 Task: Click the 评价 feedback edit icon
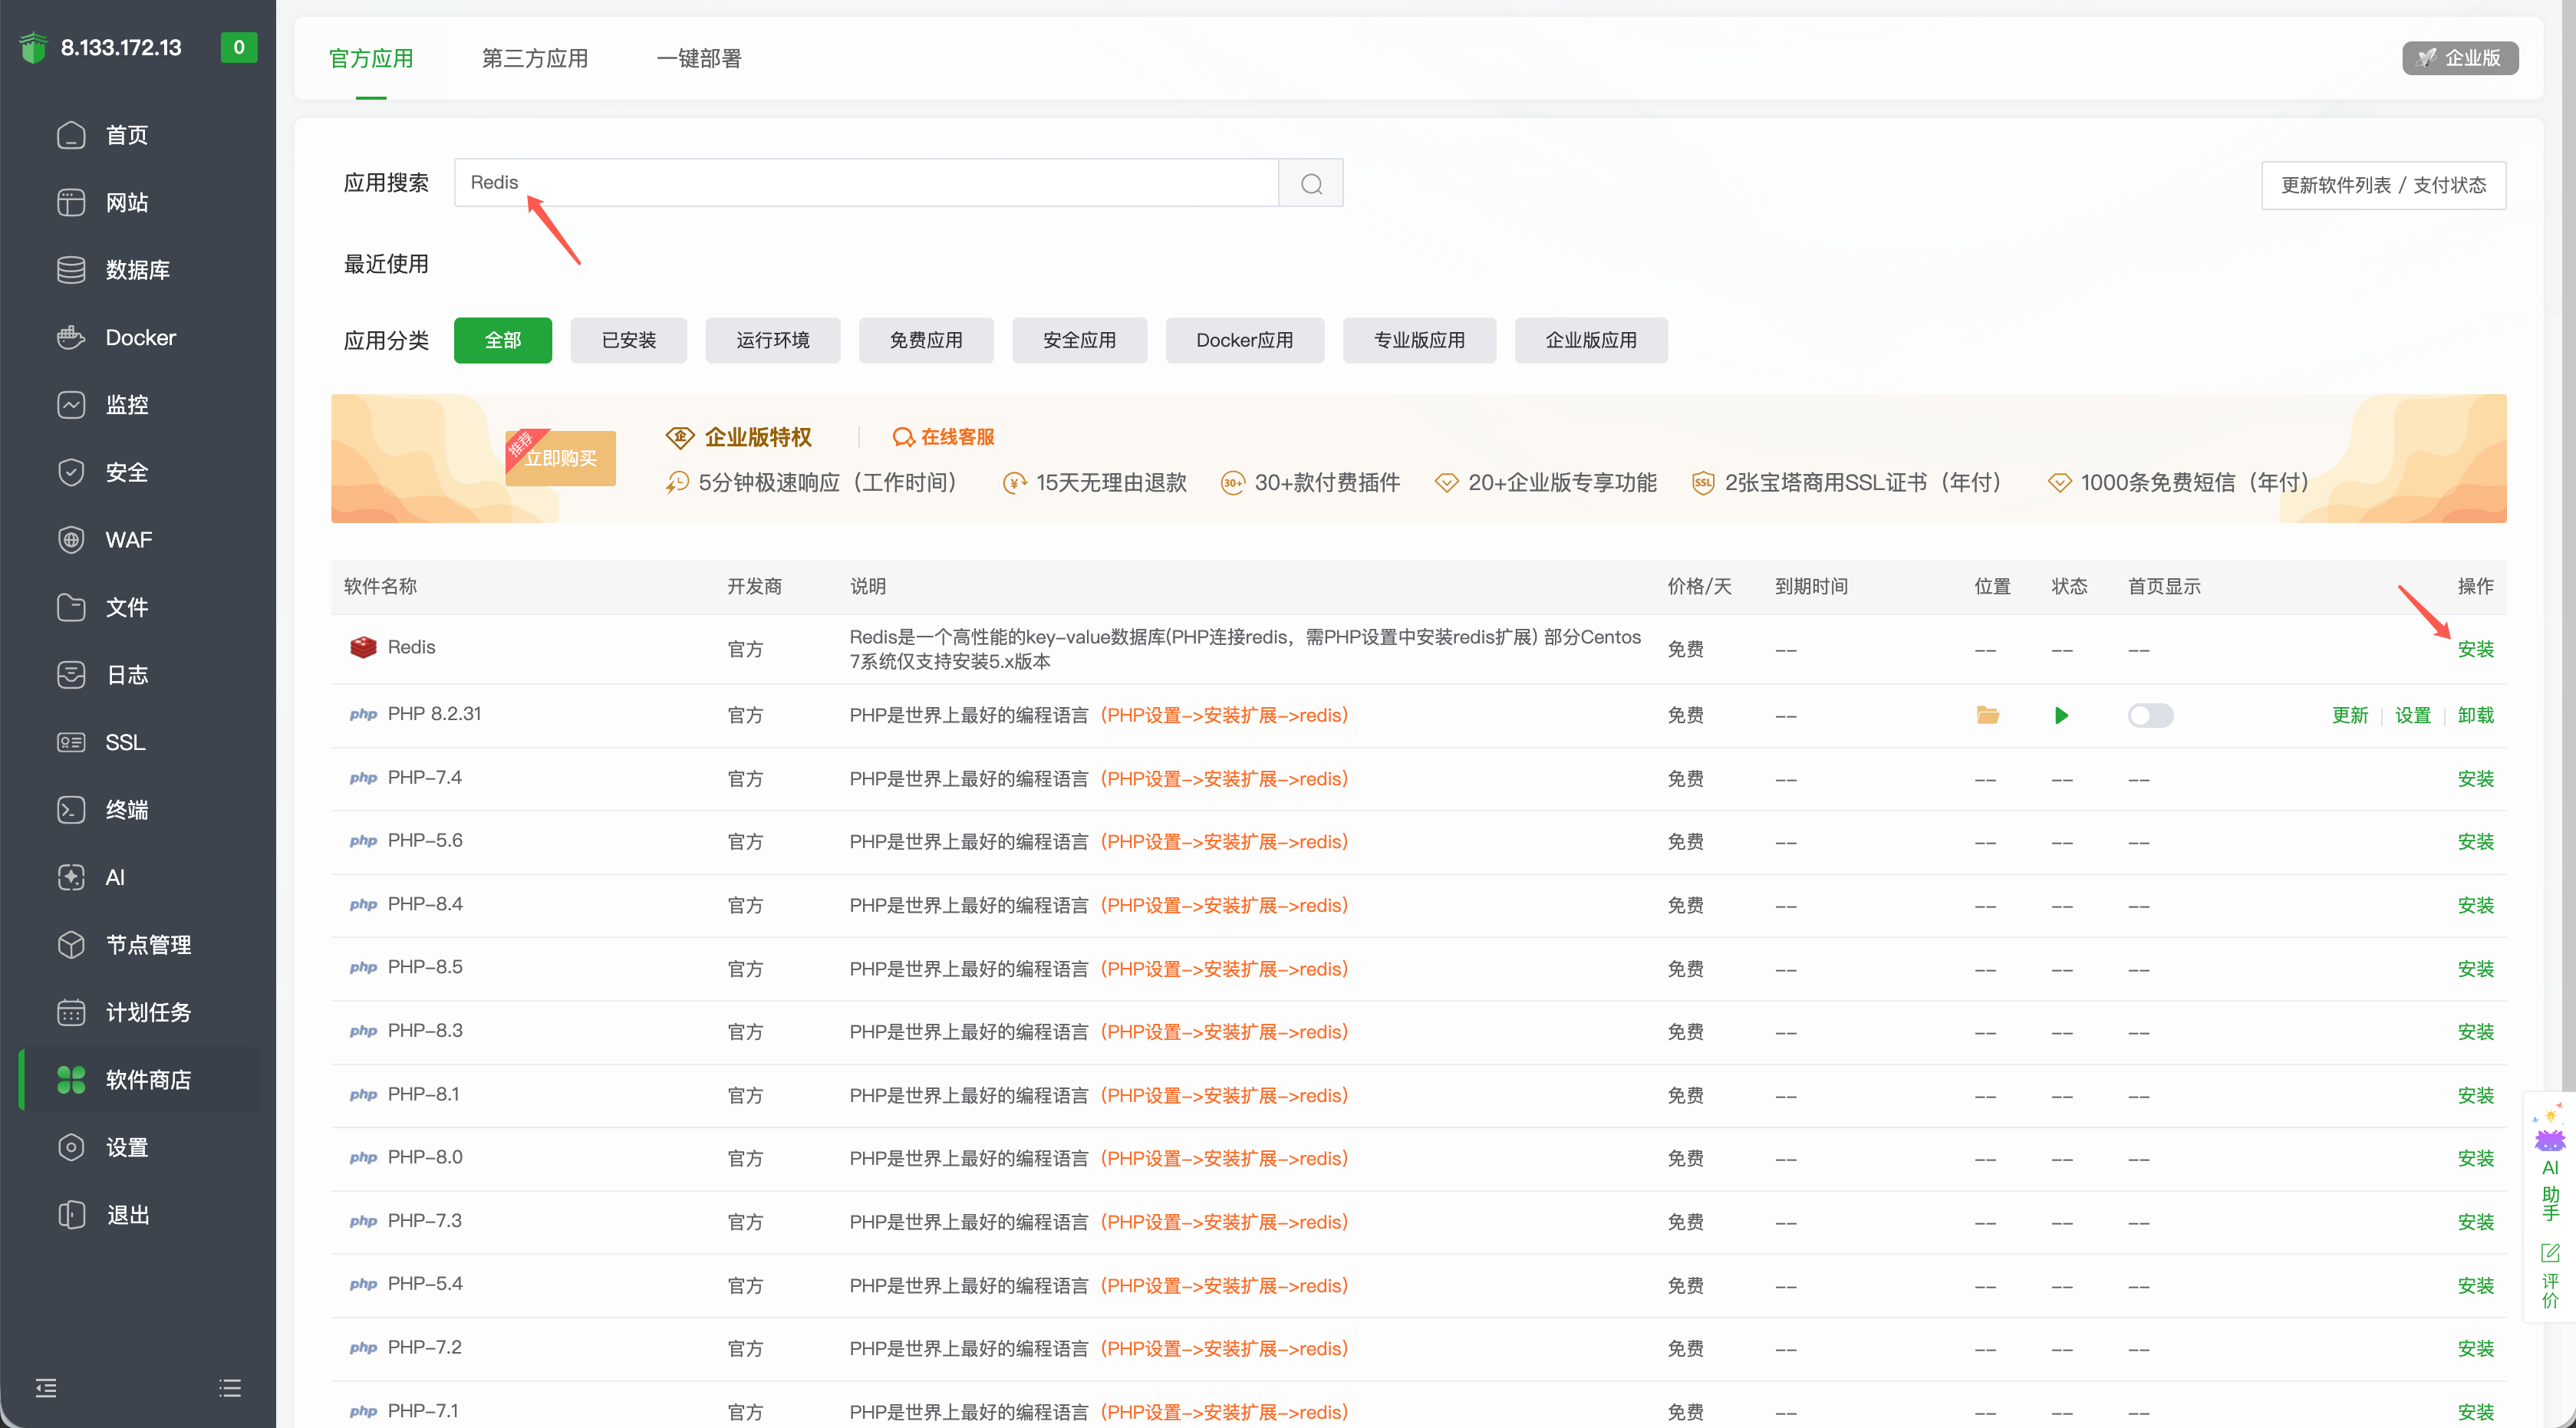tap(2550, 1253)
